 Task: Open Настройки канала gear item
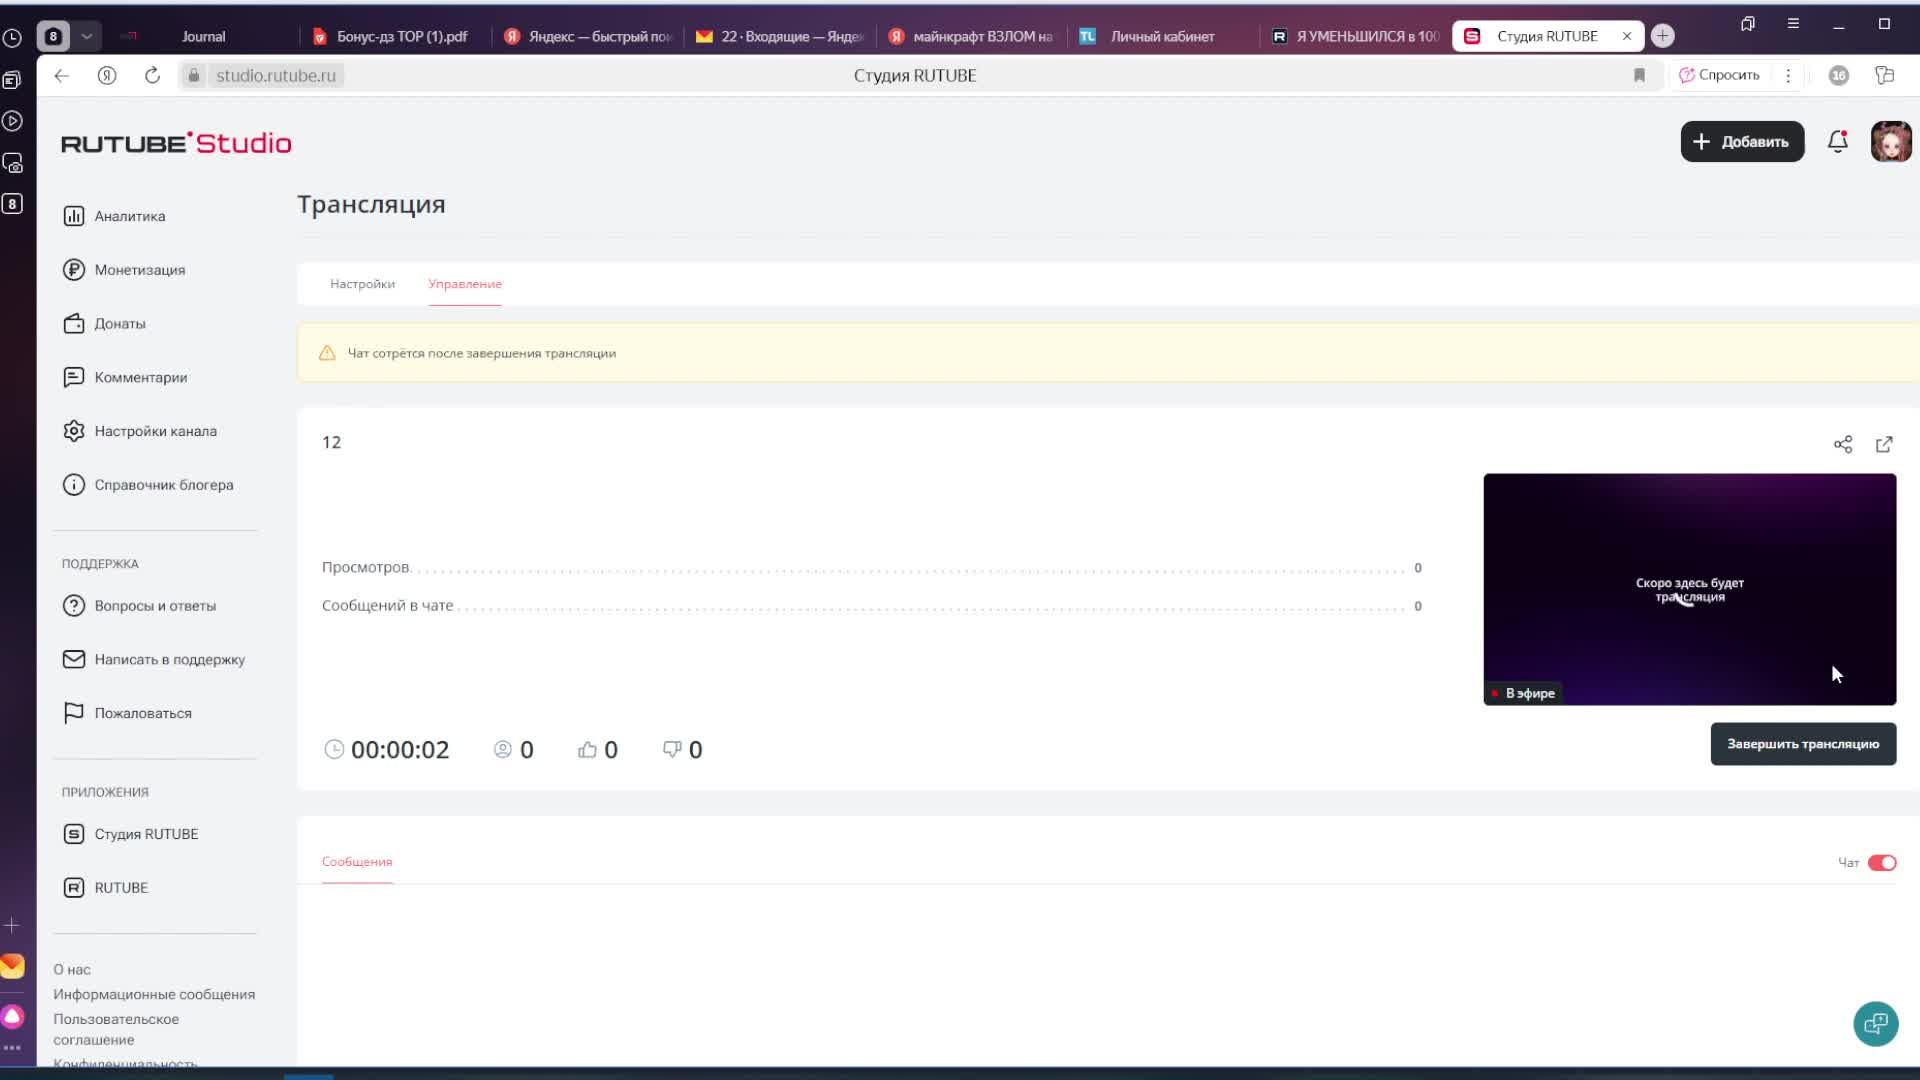tap(140, 431)
